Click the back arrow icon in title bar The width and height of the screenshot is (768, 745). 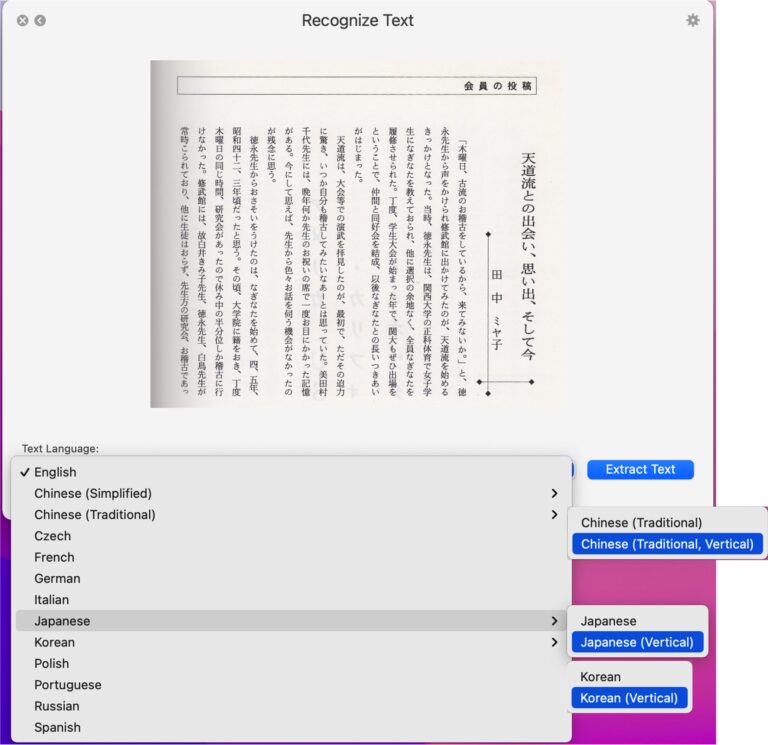(40, 20)
